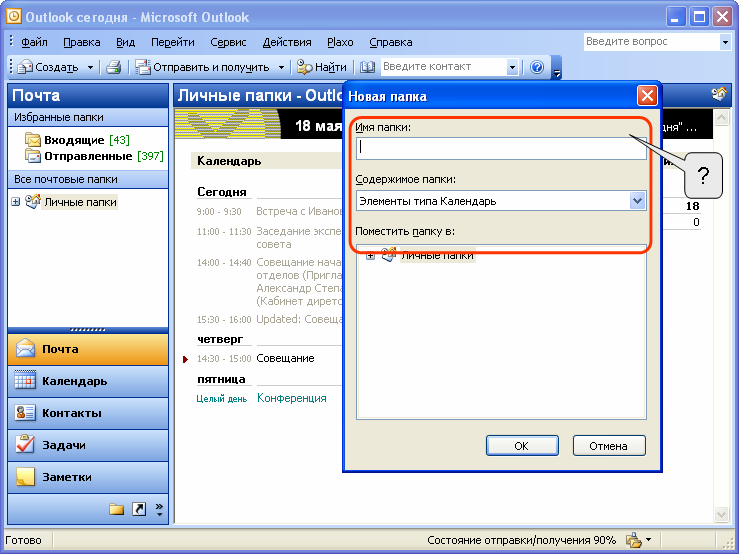This screenshot has height=554, width=739.
Task: Click the Создать new item icon
Action: (x=25, y=67)
